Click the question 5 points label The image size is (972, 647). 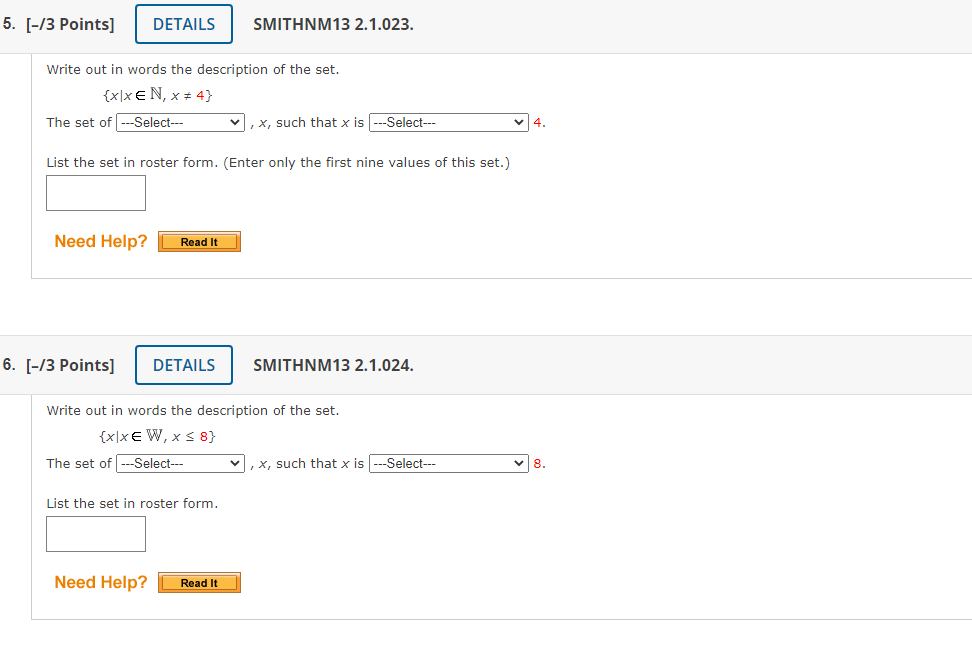[70, 24]
